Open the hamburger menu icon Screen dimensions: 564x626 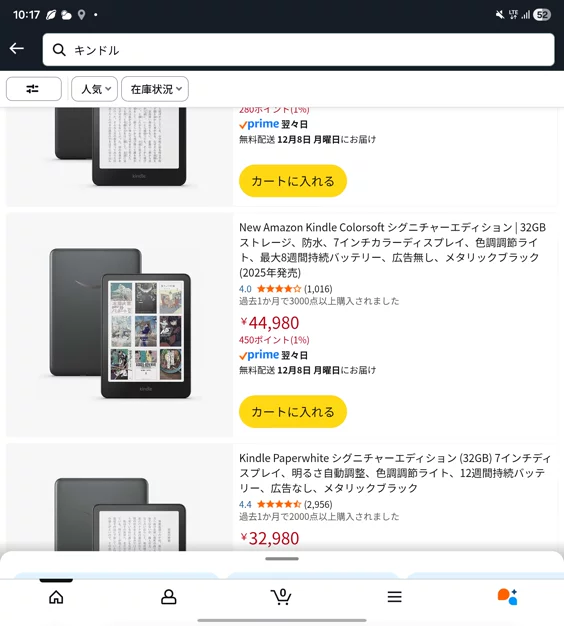[394, 597]
